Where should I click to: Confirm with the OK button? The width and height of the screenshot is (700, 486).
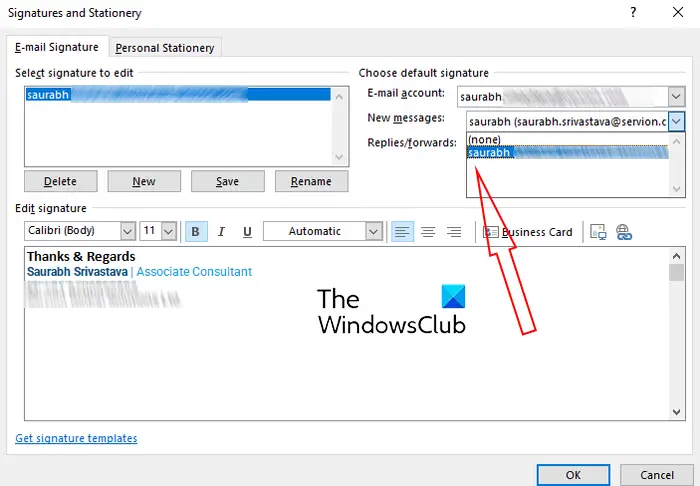573,475
